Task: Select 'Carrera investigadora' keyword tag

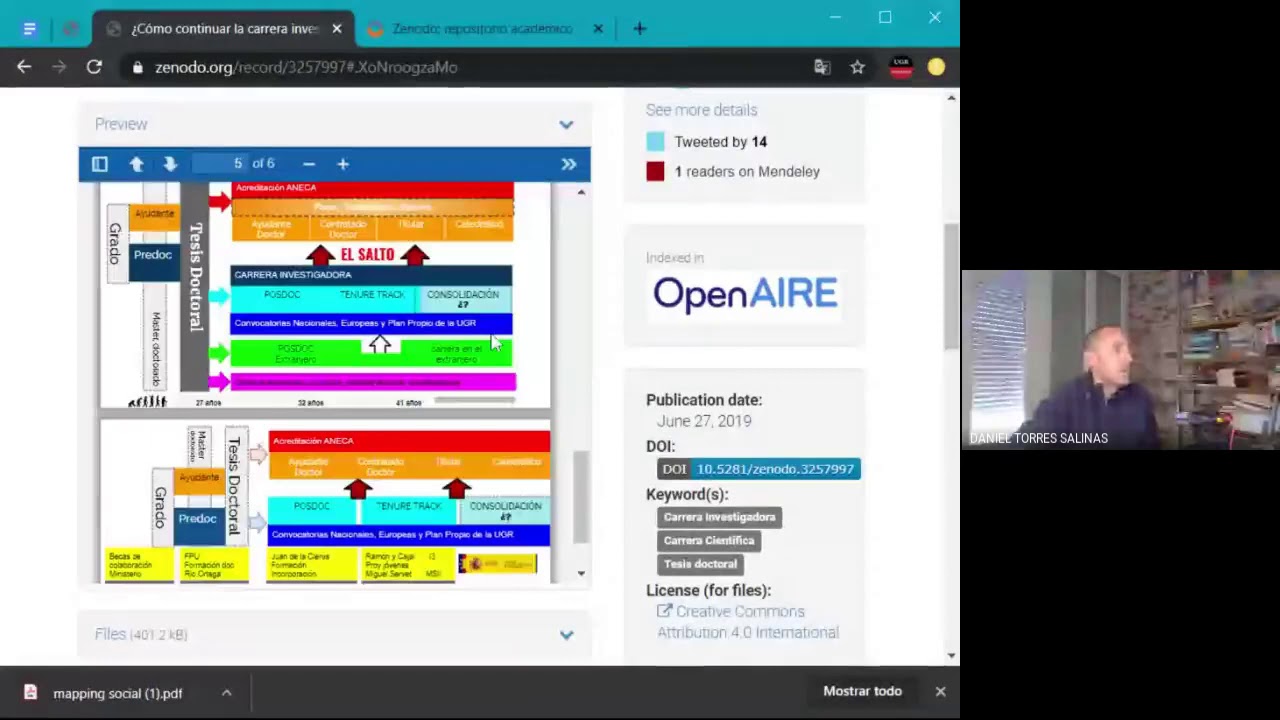Action: (719, 517)
